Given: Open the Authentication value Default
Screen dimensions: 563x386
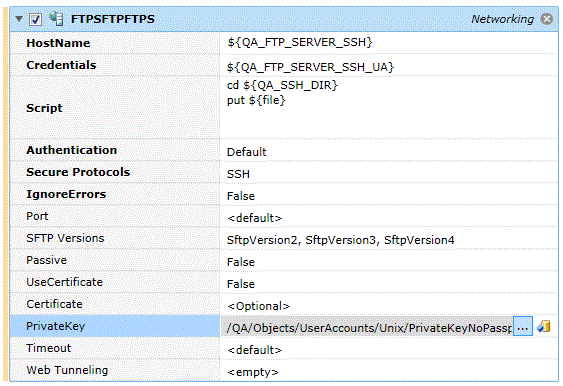Looking at the screenshot, I should pyautogui.click(x=389, y=150).
